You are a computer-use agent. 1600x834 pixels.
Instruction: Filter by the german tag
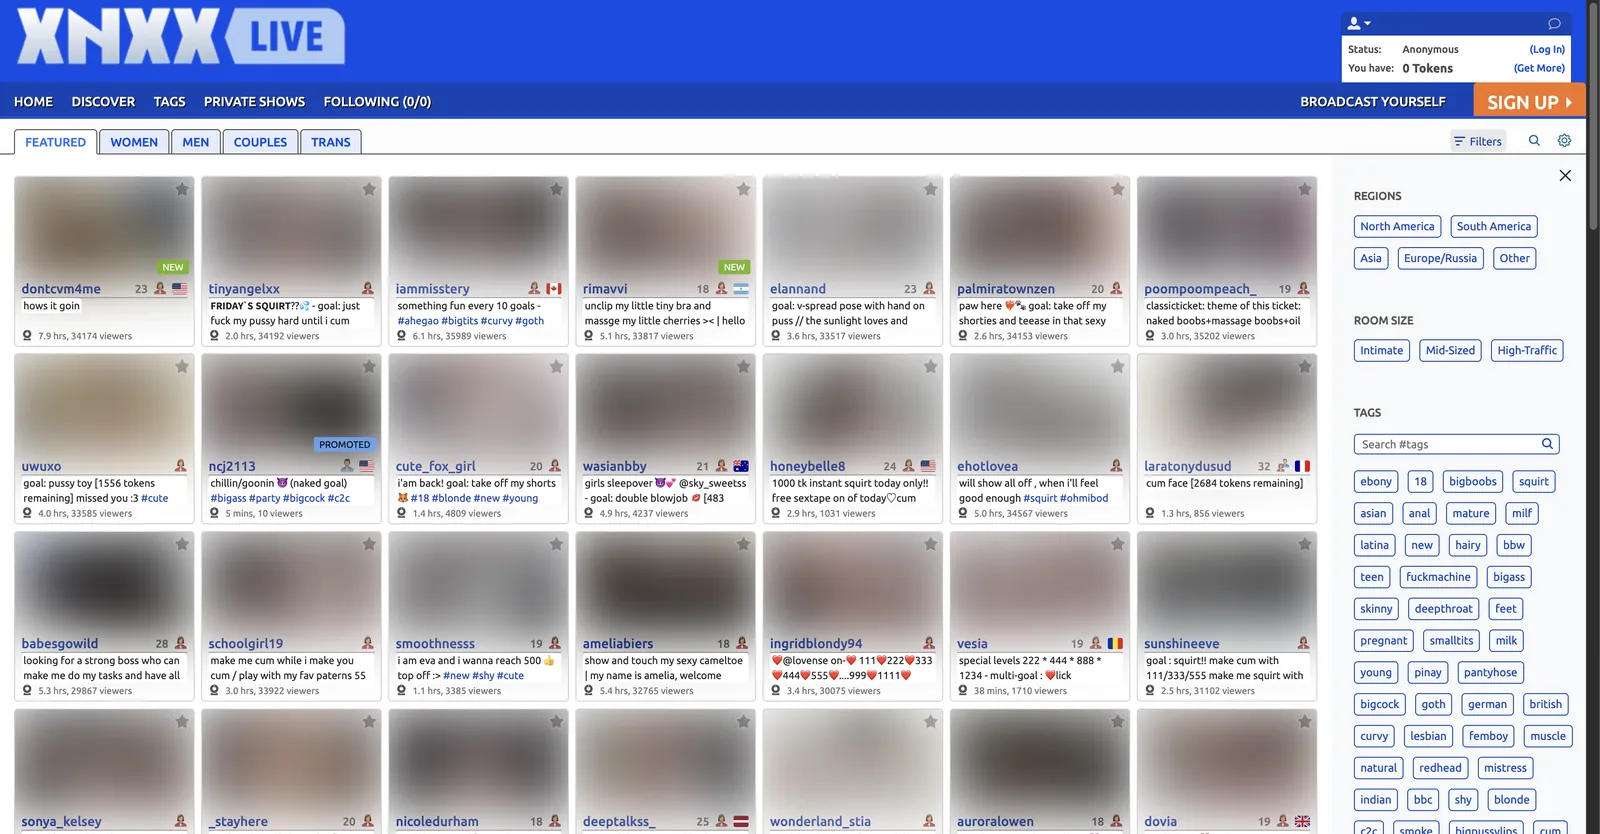pos(1487,704)
